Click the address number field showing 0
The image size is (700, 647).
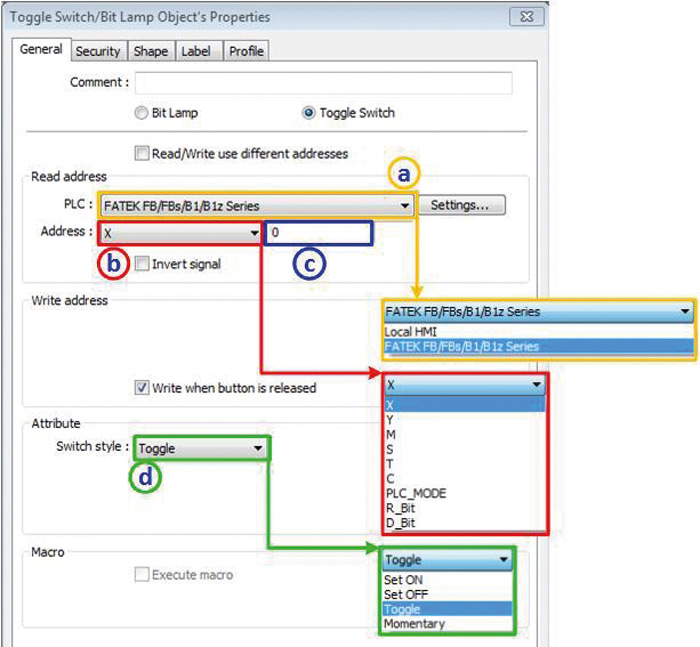[319, 233]
